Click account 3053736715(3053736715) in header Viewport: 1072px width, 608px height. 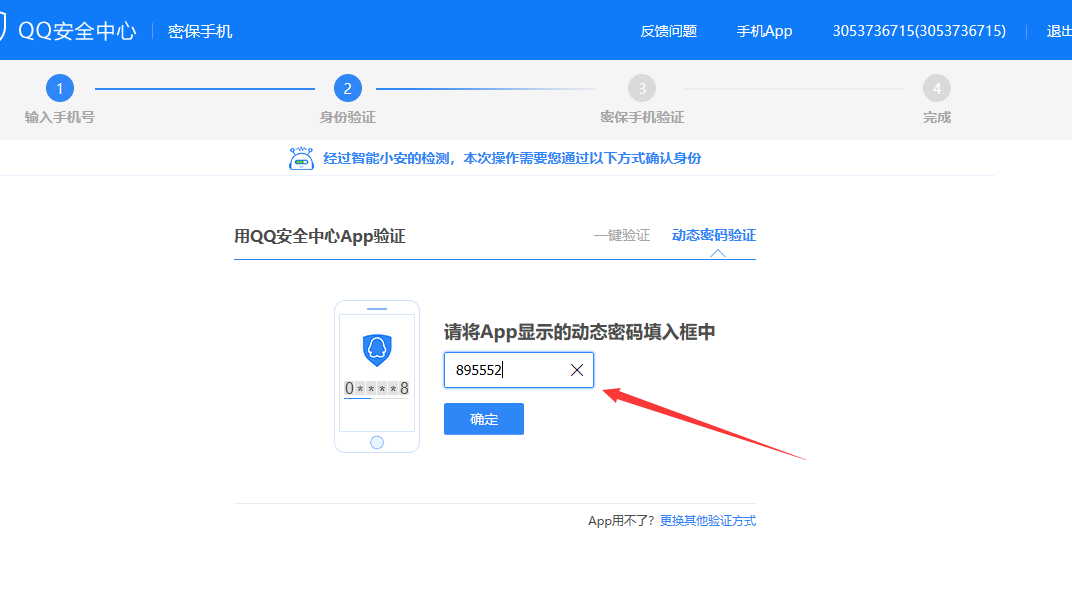click(x=919, y=31)
